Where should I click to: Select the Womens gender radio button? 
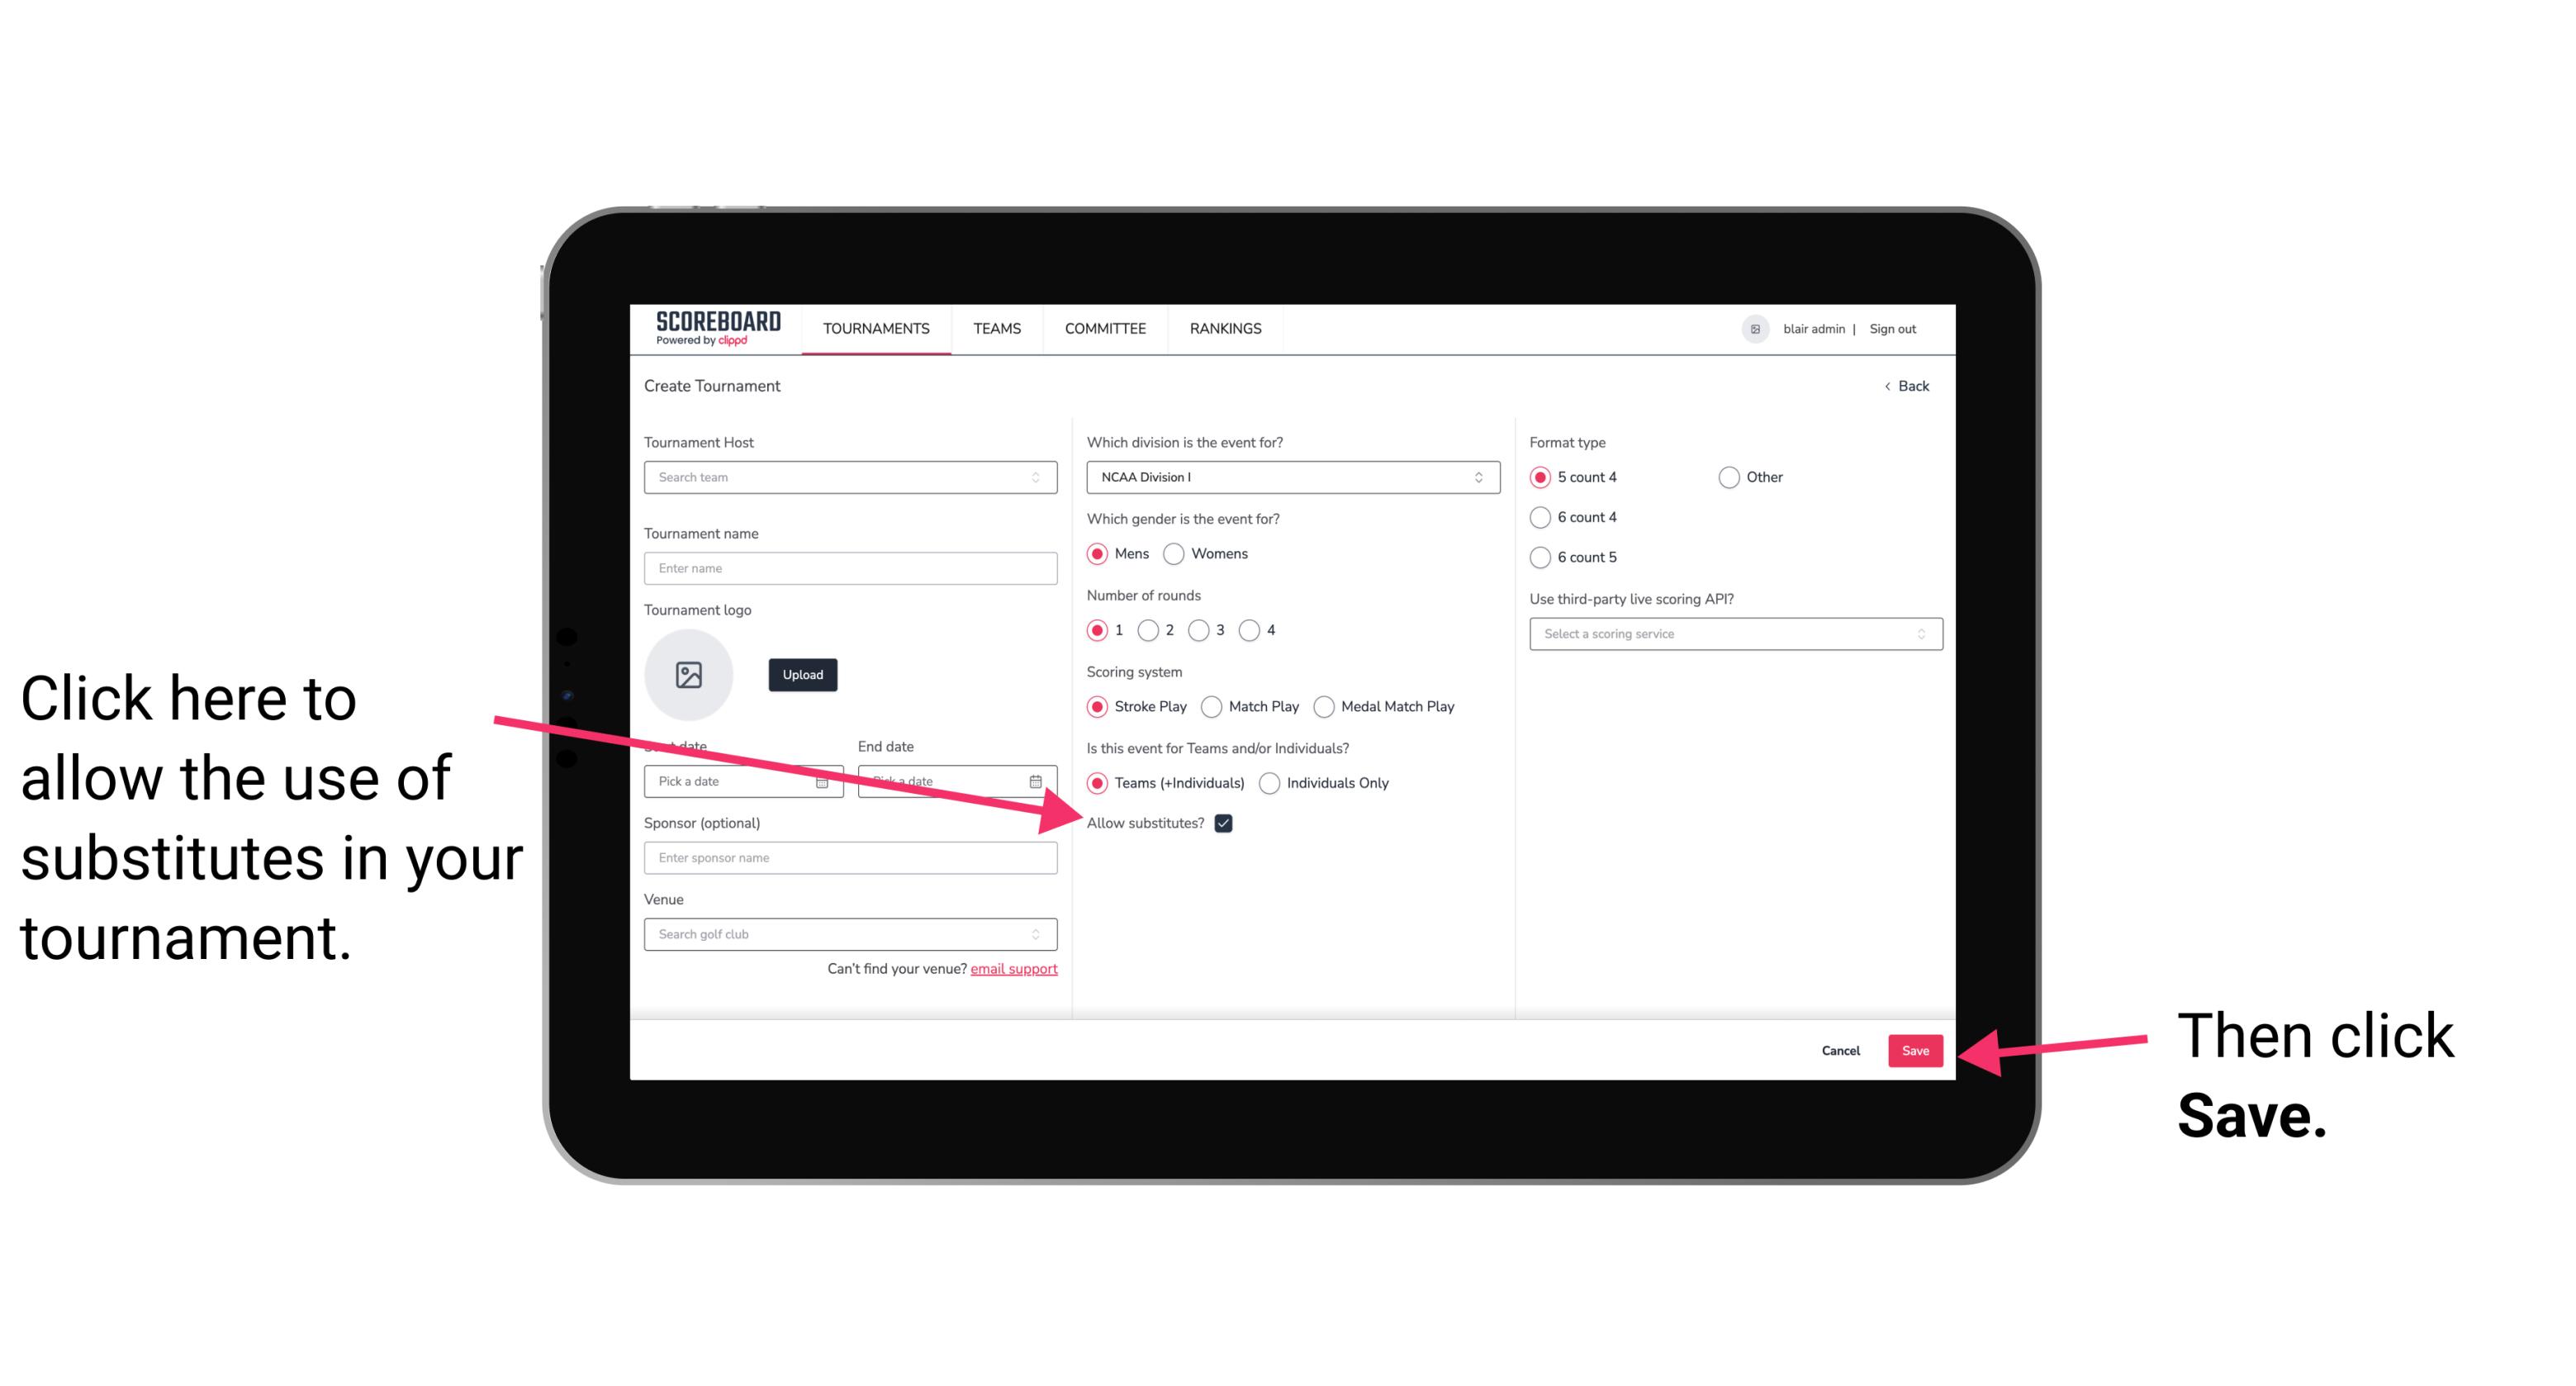(1177, 555)
